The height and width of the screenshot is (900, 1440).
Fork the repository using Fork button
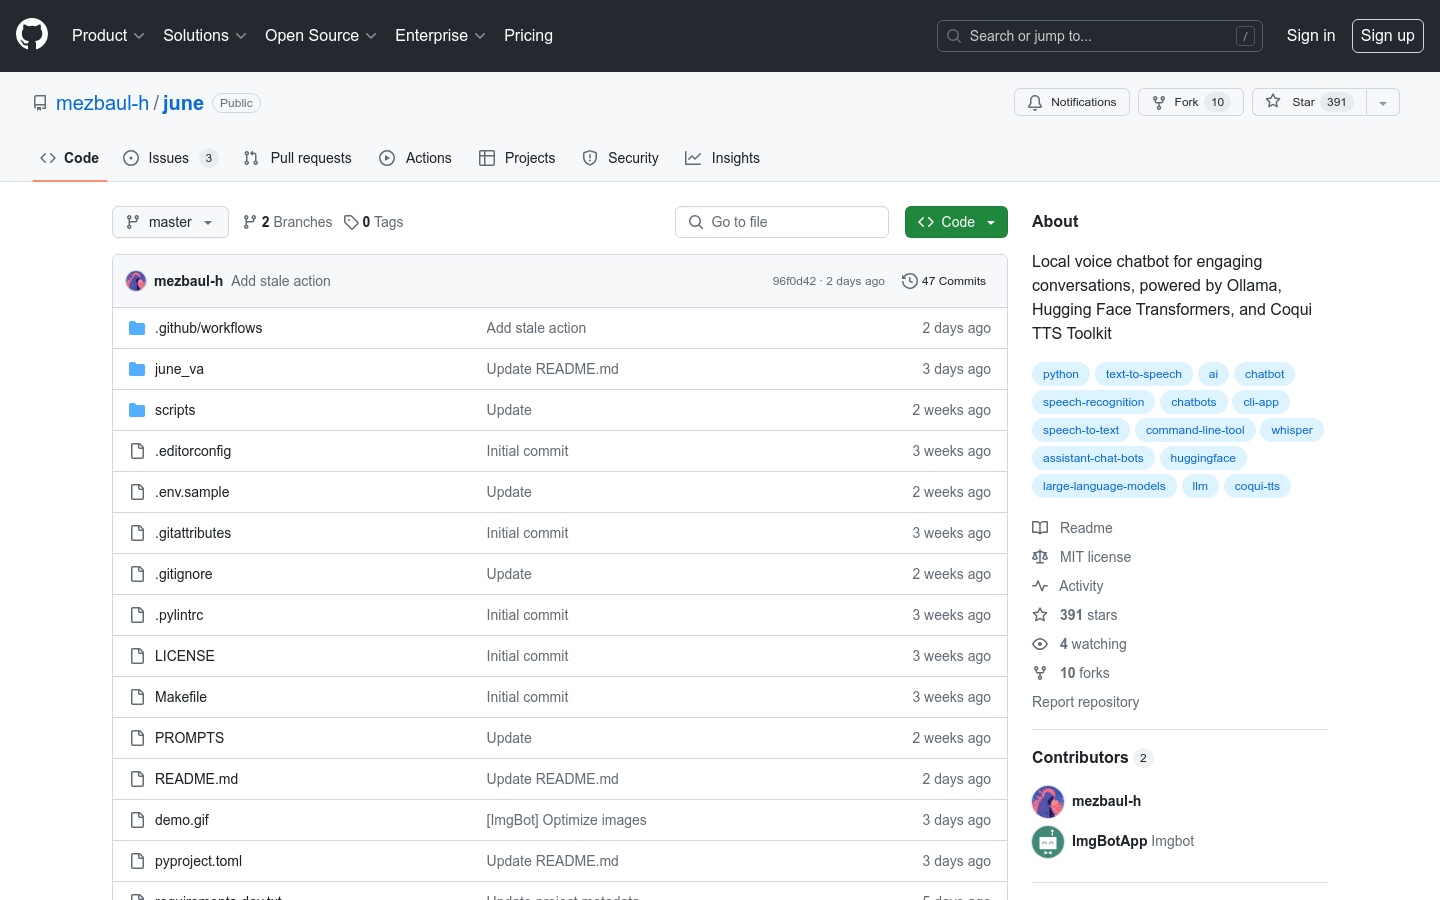1190,102
